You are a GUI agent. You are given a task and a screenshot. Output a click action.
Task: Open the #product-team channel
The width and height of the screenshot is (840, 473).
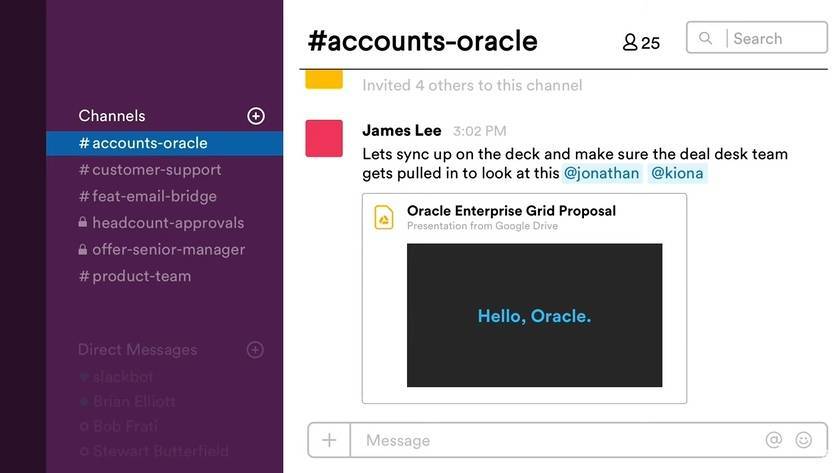coord(141,276)
